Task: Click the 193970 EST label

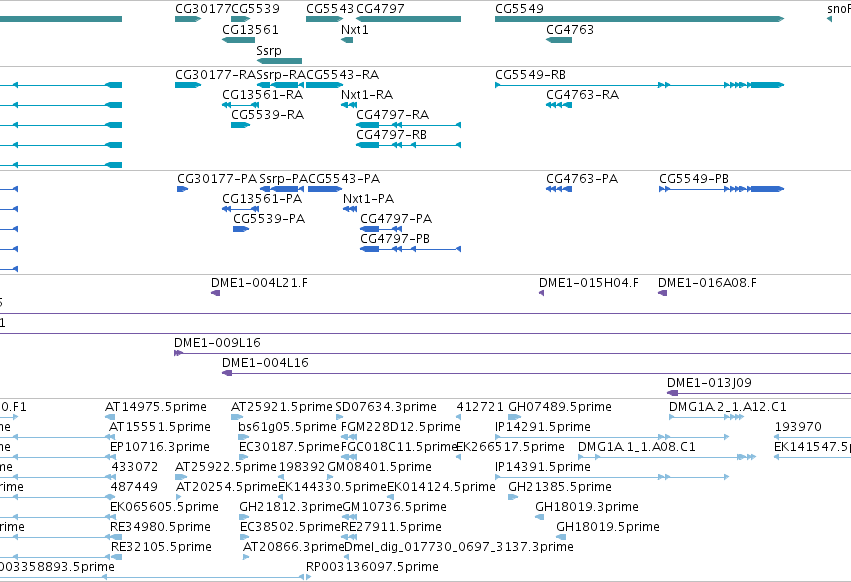Action: click(x=798, y=427)
